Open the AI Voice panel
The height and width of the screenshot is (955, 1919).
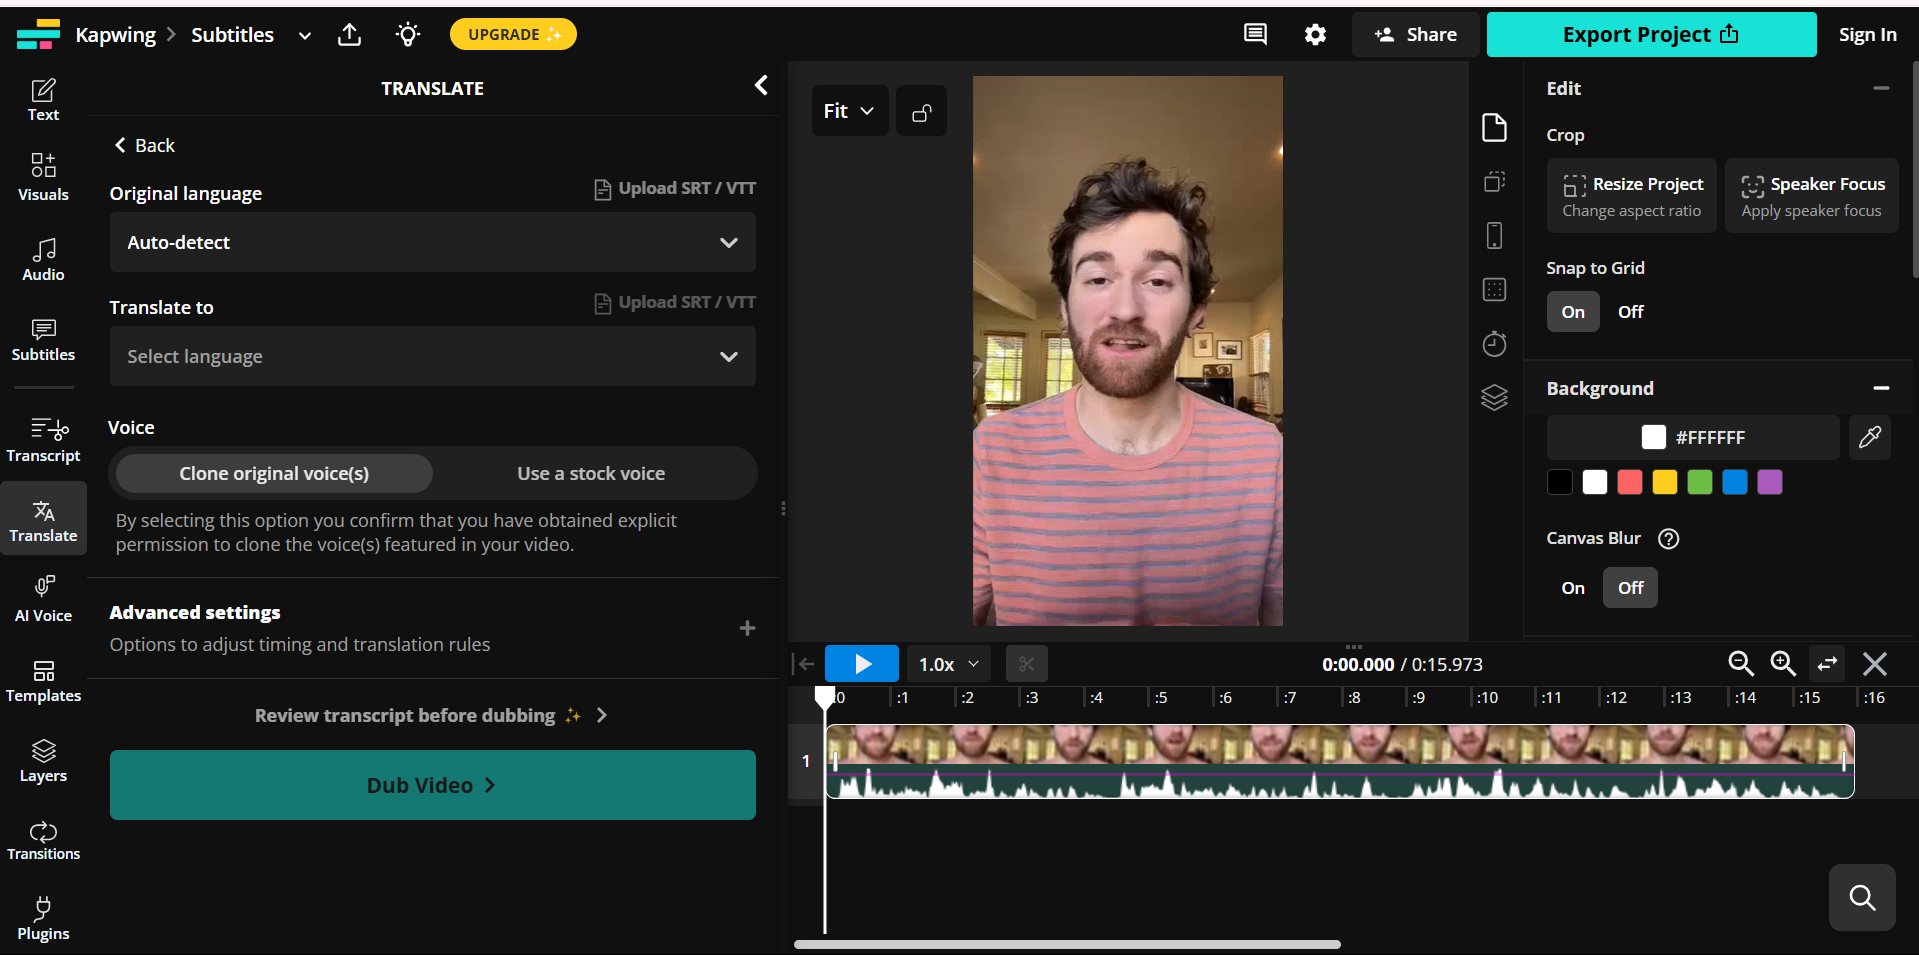42,597
